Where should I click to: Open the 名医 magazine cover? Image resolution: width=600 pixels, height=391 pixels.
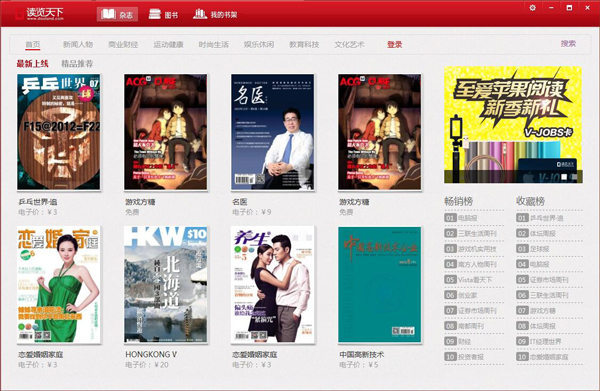coord(272,132)
